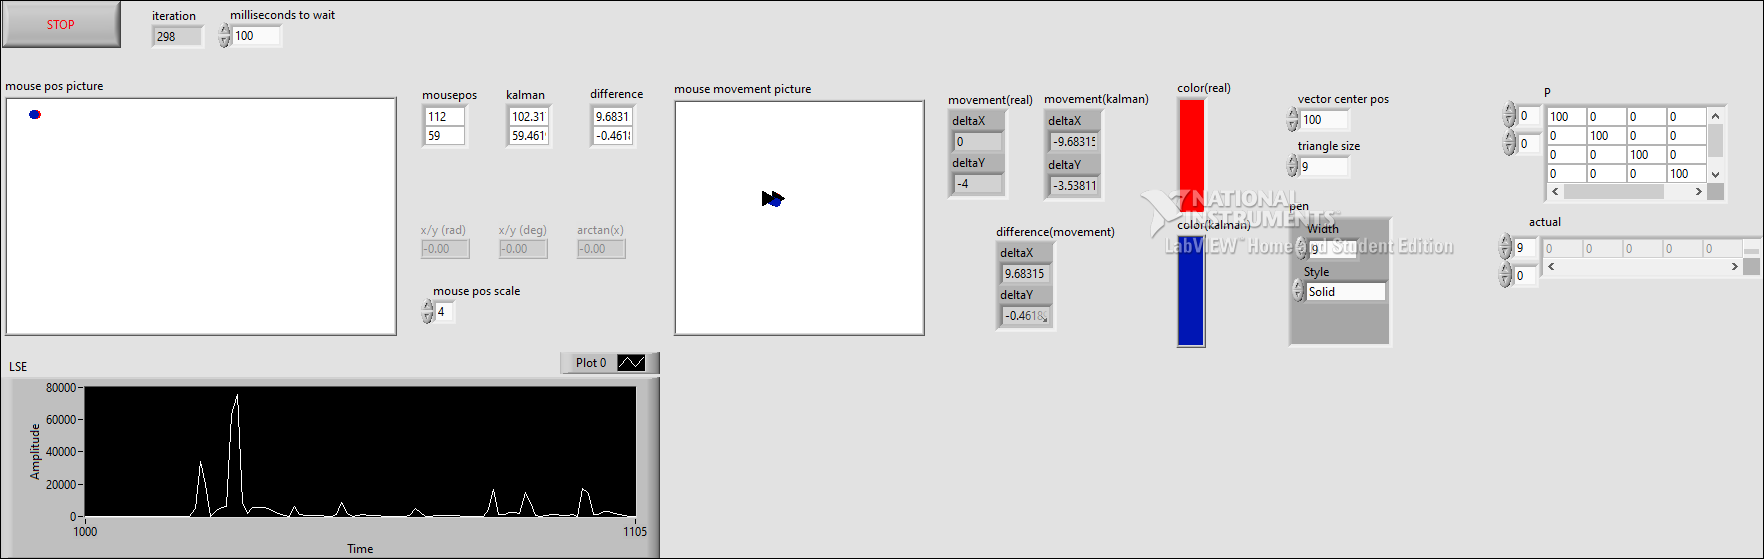The height and width of the screenshot is (559, 1764).
Task: Open the pen Style ring showing Solid
Action: [1346, 292]
